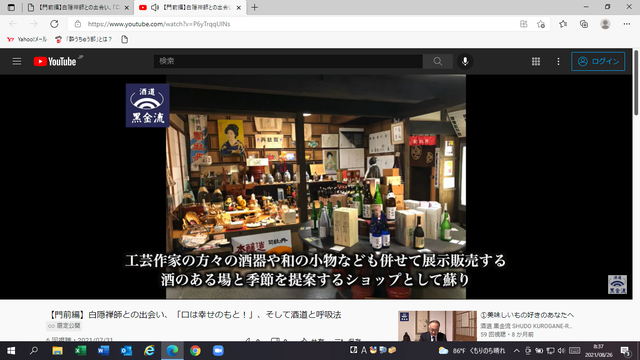Add this page to favorites

click(x=541, y=24)
